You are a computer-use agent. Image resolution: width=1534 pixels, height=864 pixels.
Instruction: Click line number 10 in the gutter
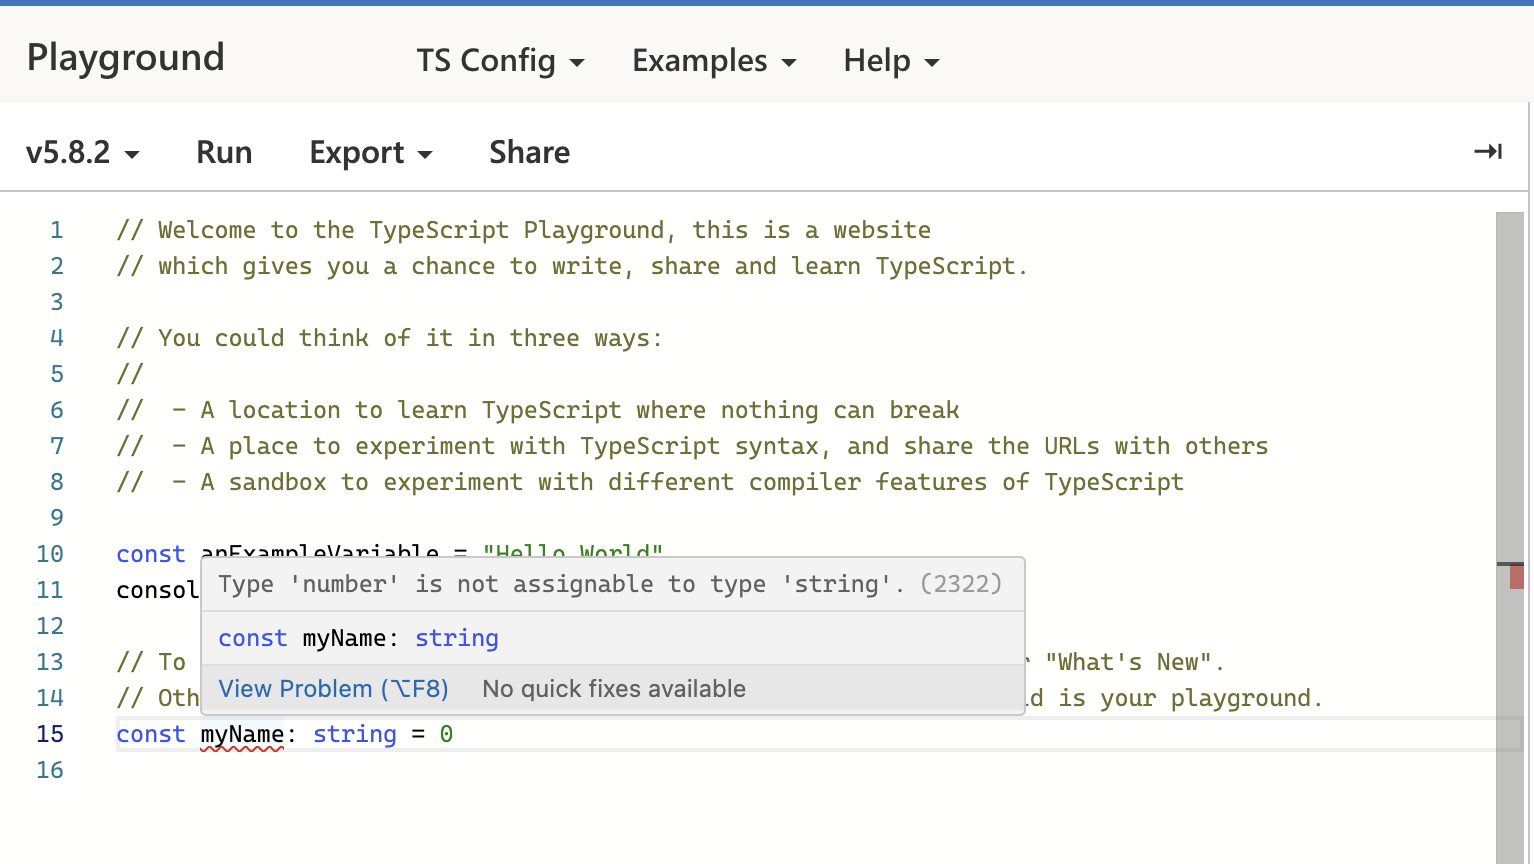click(50, 554)
